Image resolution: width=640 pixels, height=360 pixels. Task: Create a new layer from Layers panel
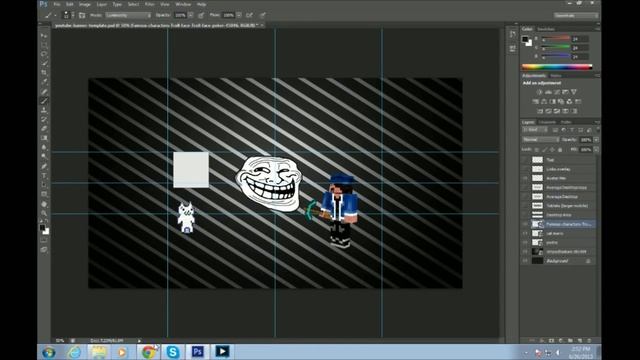pos(580,340)
